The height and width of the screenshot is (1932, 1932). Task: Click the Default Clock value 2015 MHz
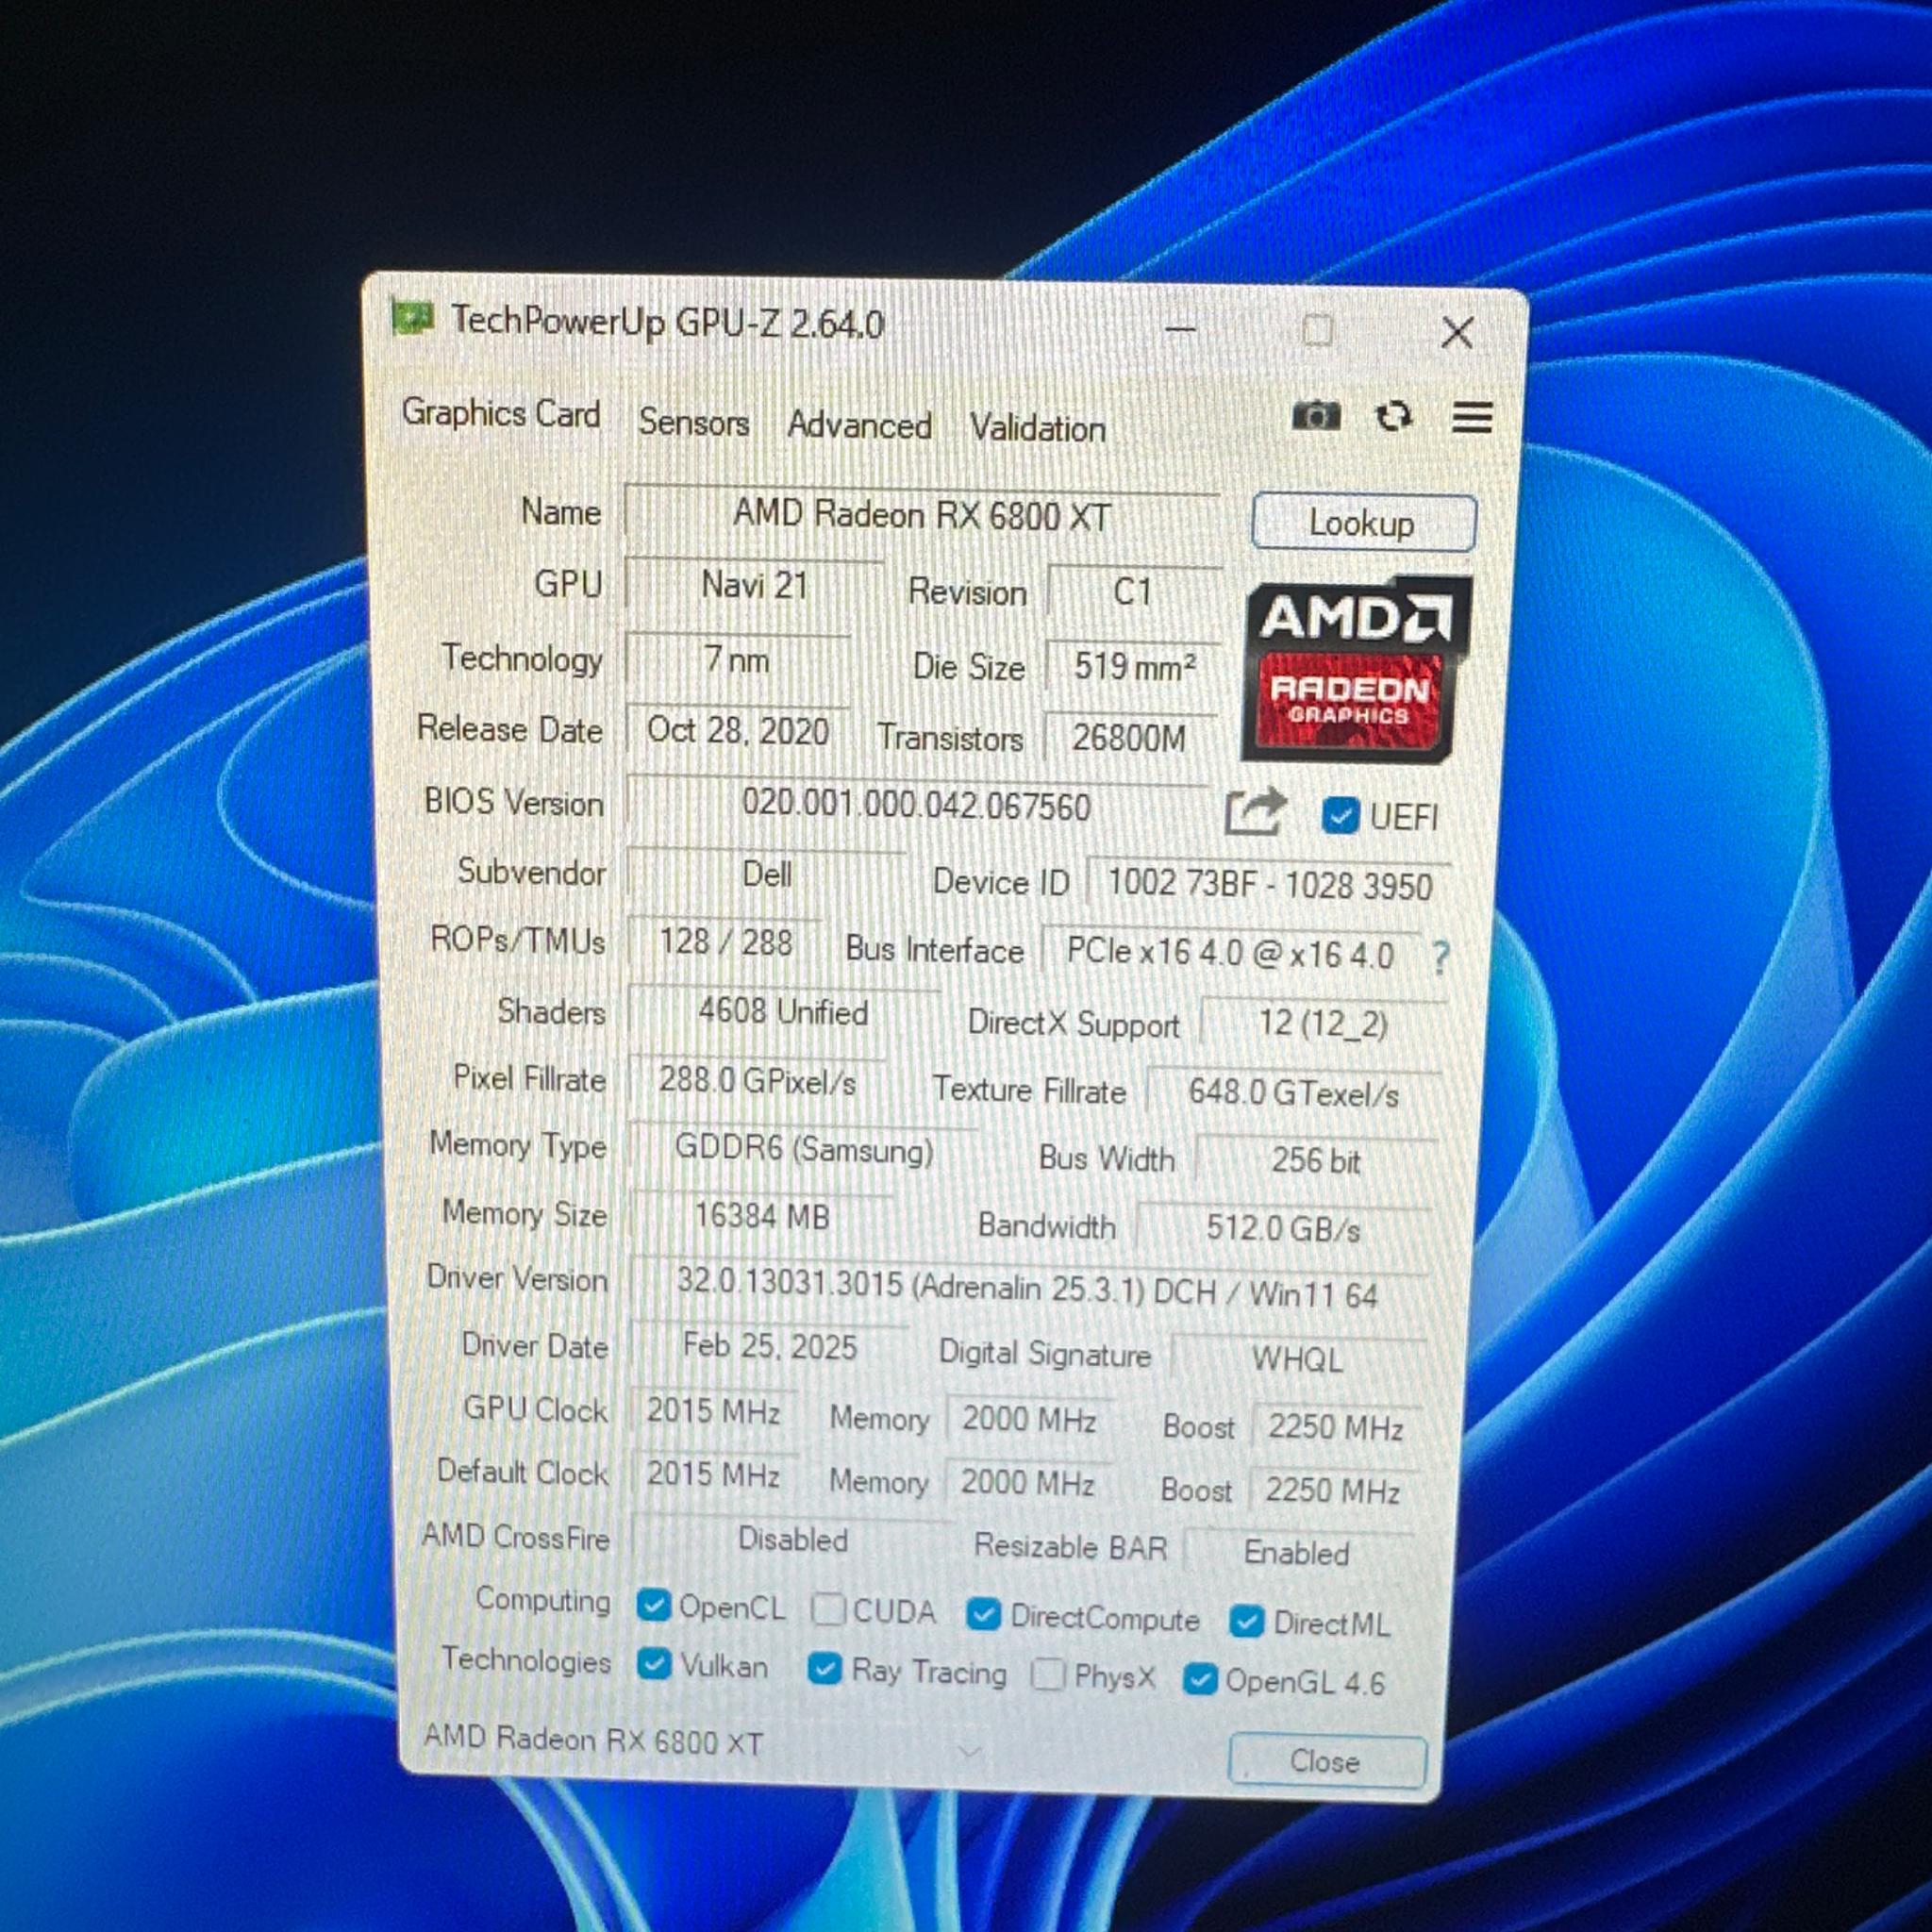pos(714,1474)
